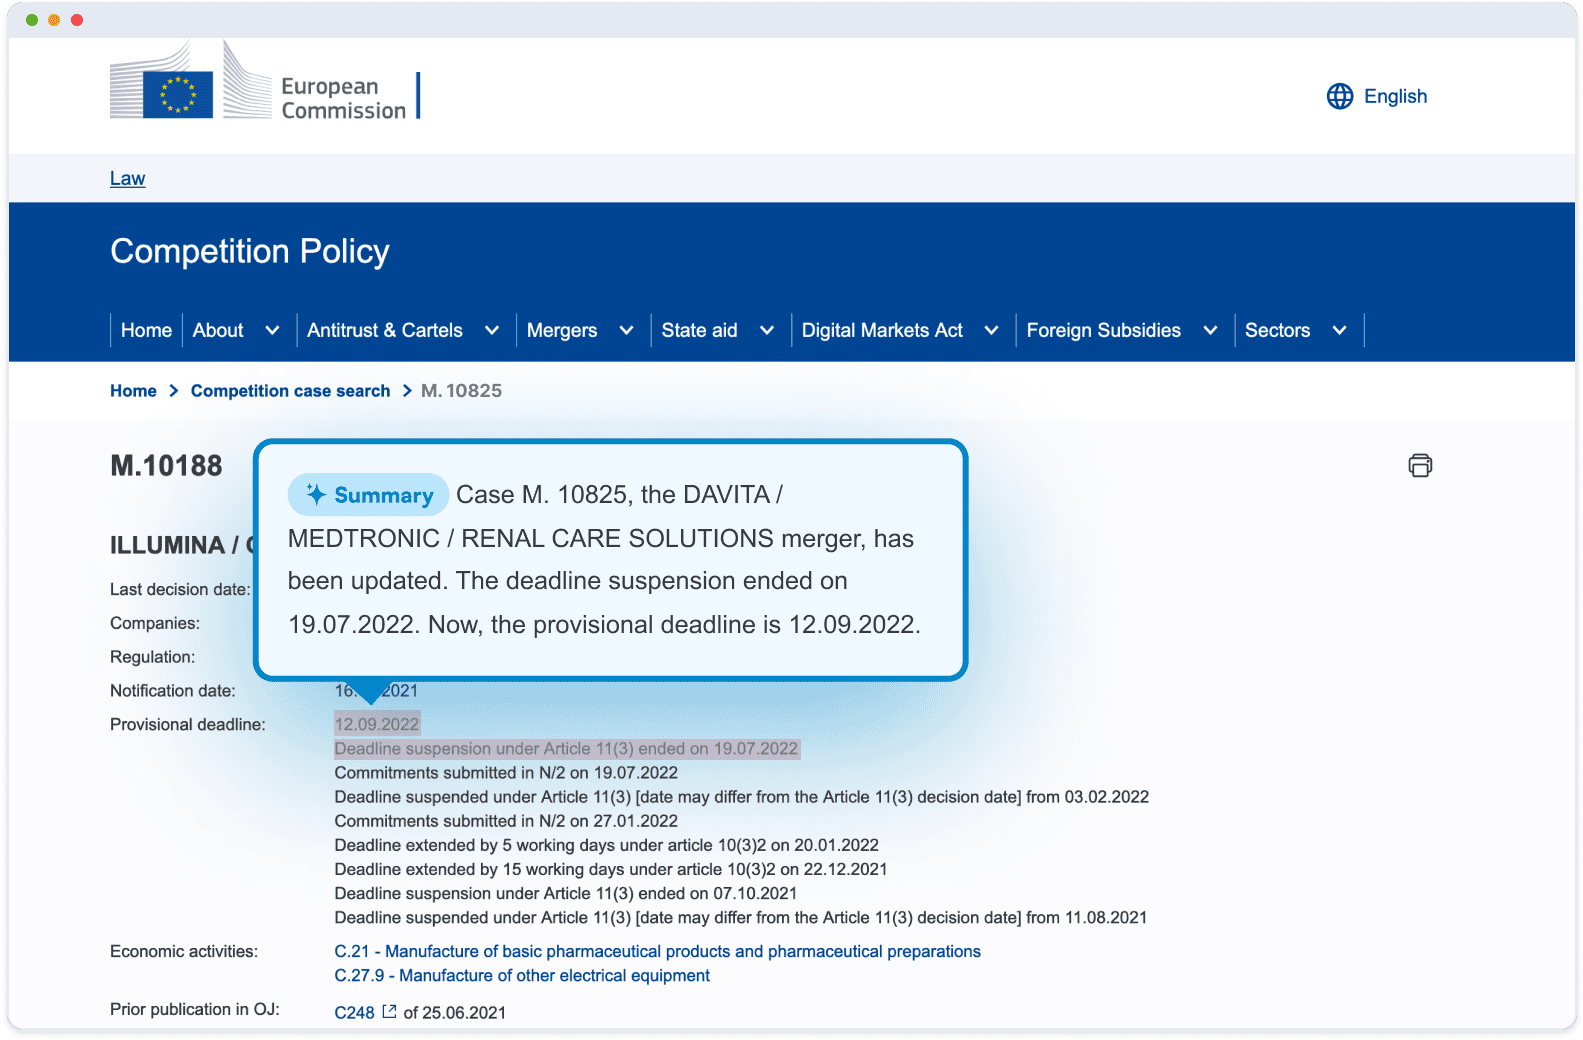Close the window with red button
The image size is (1583, 1040).
click(77, 20)
